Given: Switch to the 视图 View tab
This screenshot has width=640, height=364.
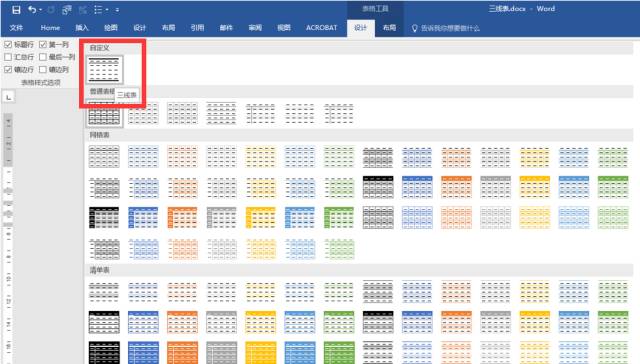Looking at the screenshot, I should click(x=284, y=28).
